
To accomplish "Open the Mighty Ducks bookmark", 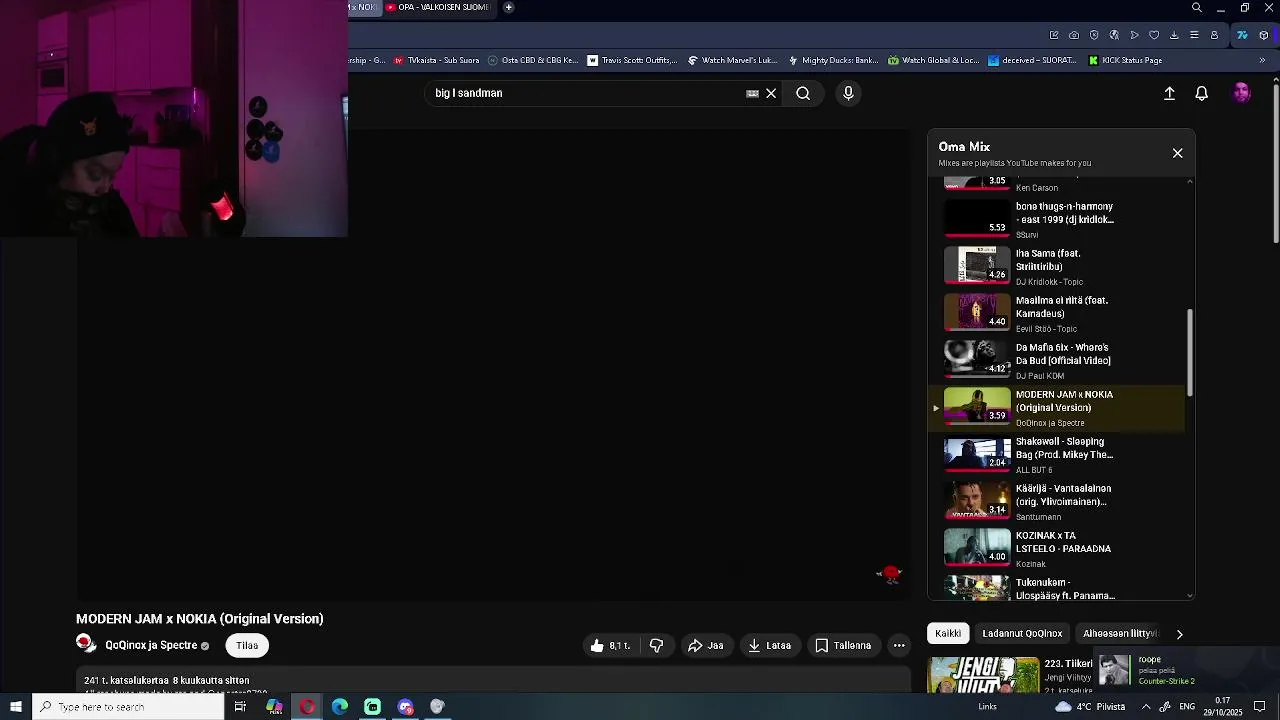I will click(833, 60).
